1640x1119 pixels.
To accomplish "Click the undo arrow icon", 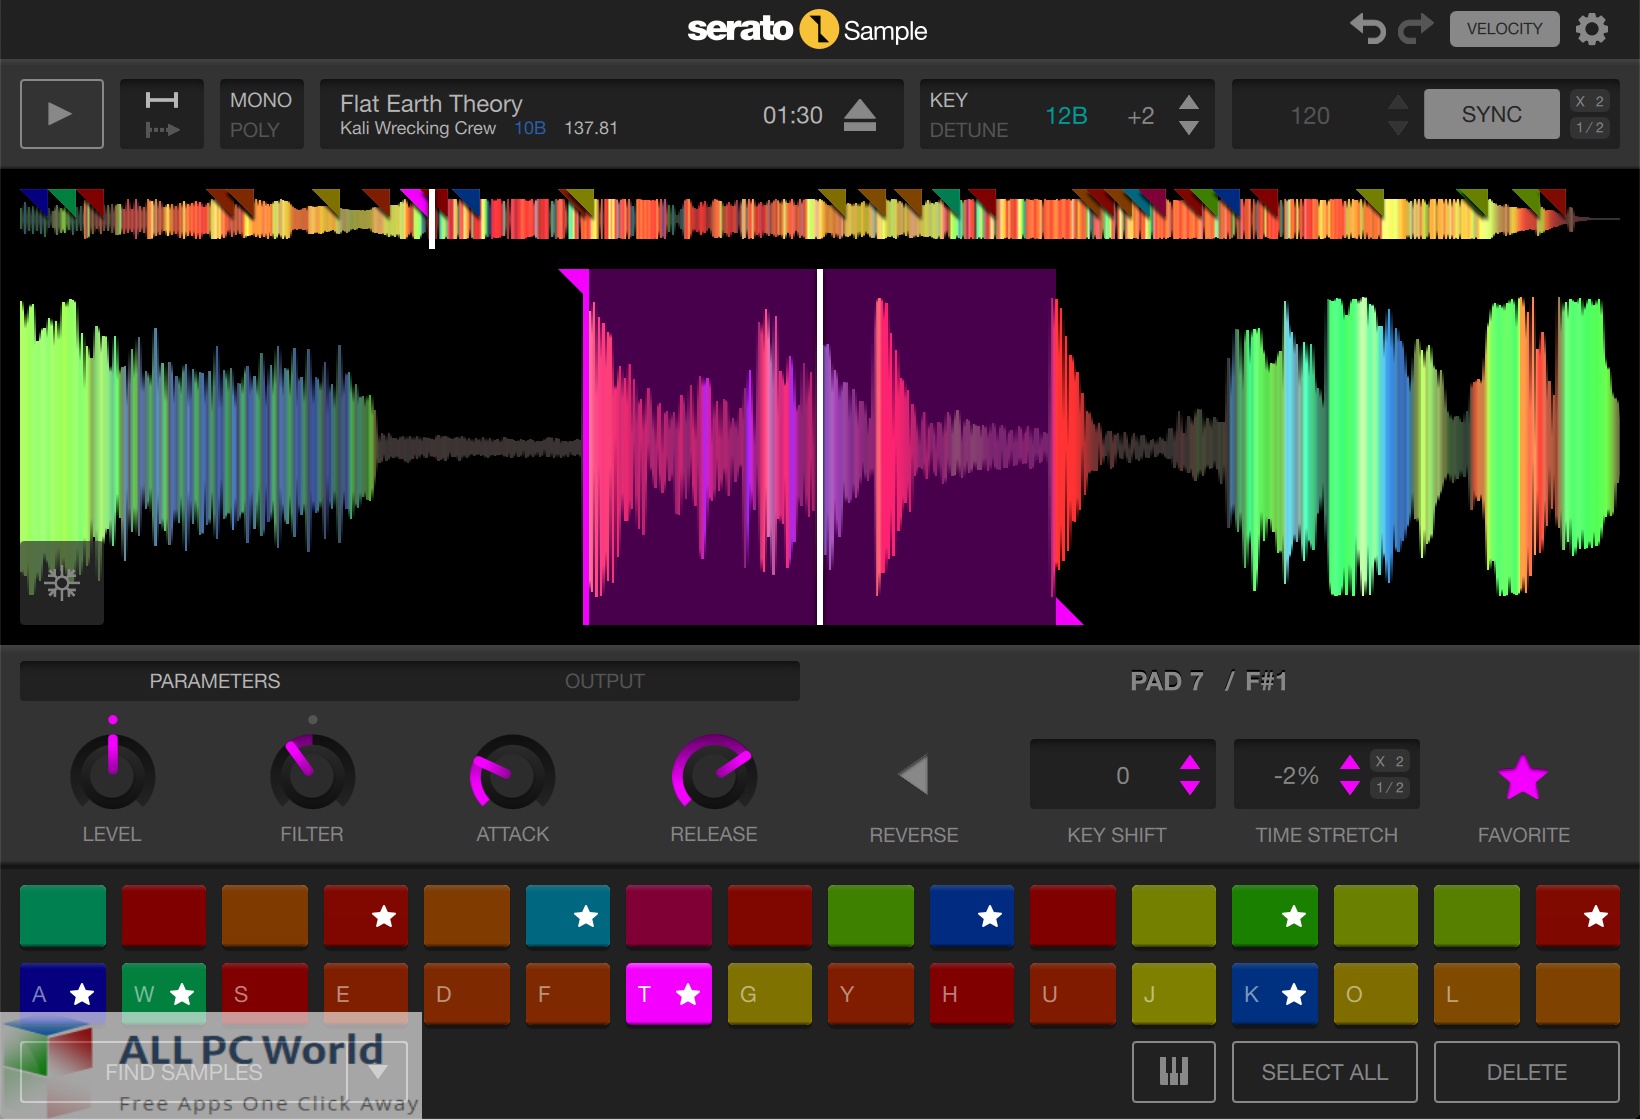I will tap(1369, 29).
